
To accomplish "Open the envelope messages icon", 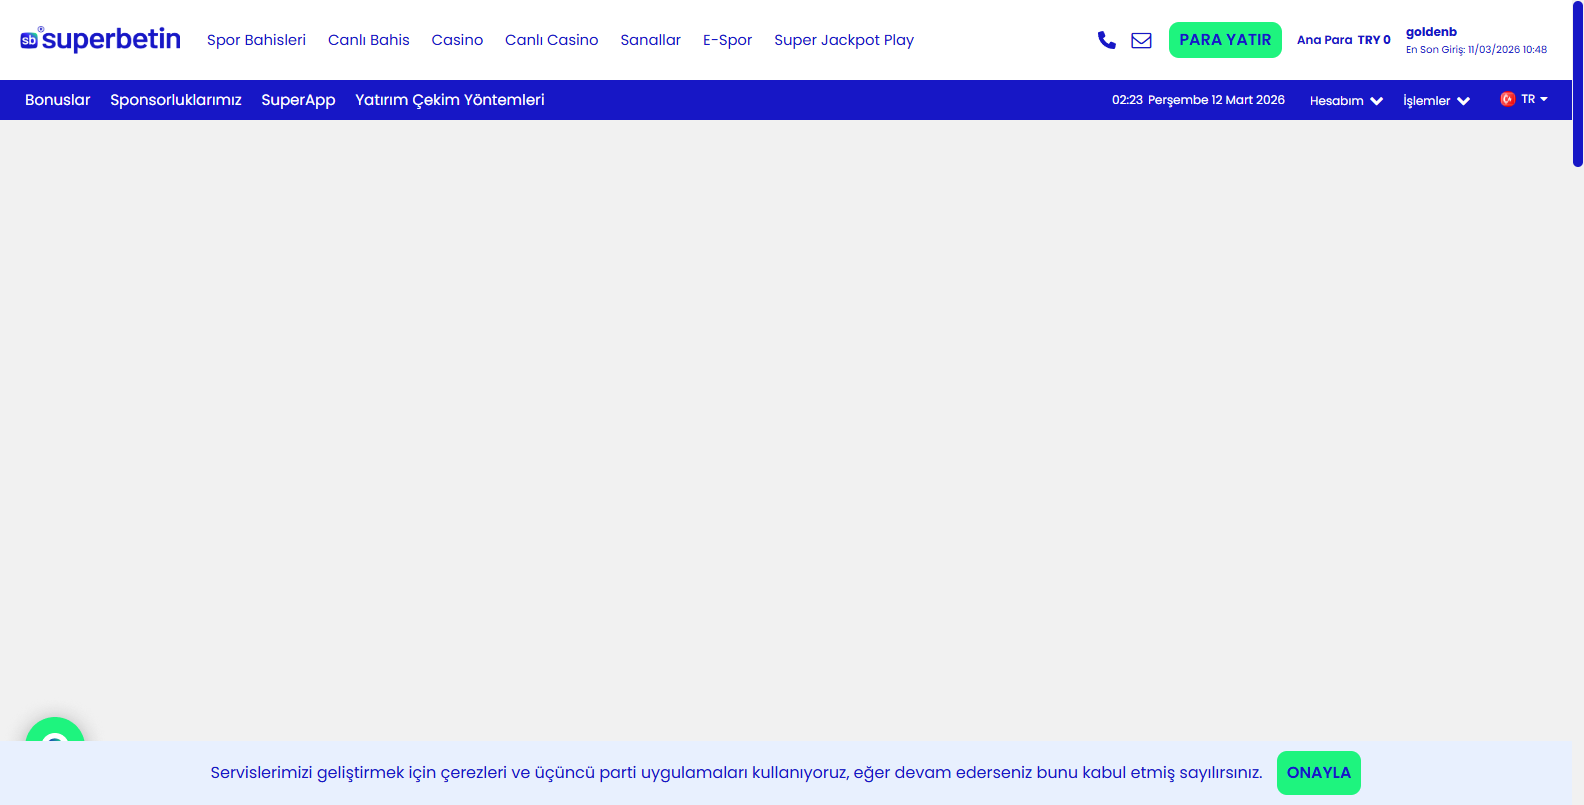I will [x=1141, y=40].
